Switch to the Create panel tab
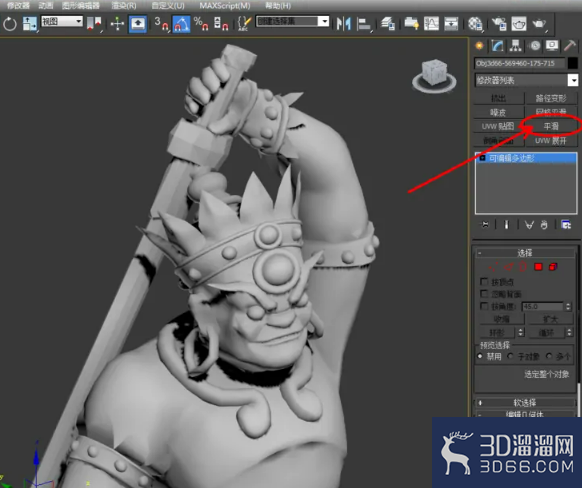The height and width of the screenshot is (488, 582). (480, 46)
